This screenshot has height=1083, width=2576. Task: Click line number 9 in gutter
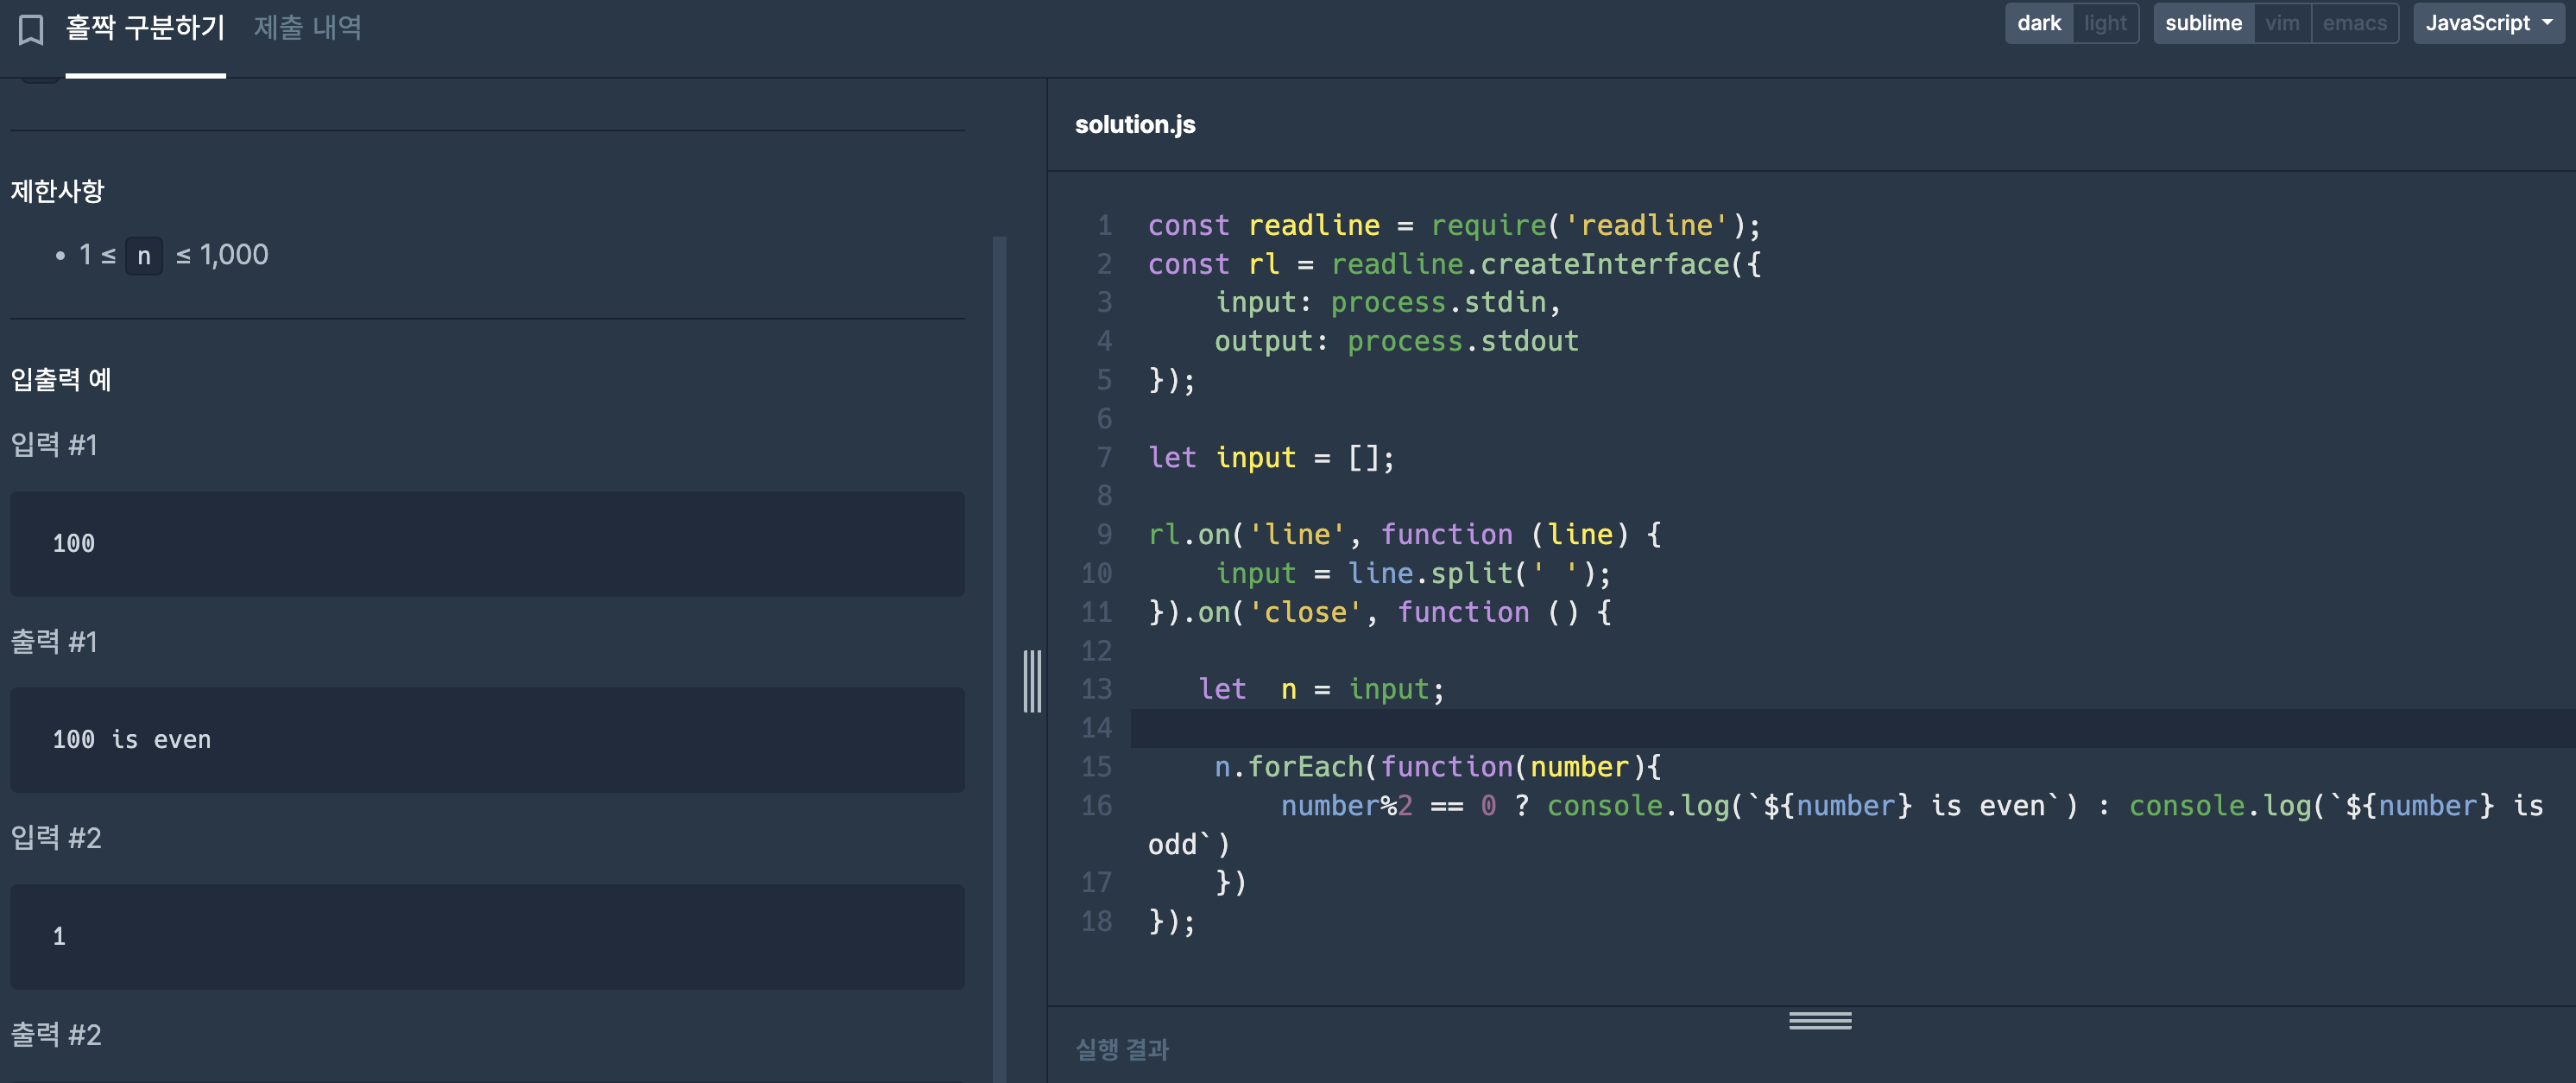click(x=1104, y=534)
